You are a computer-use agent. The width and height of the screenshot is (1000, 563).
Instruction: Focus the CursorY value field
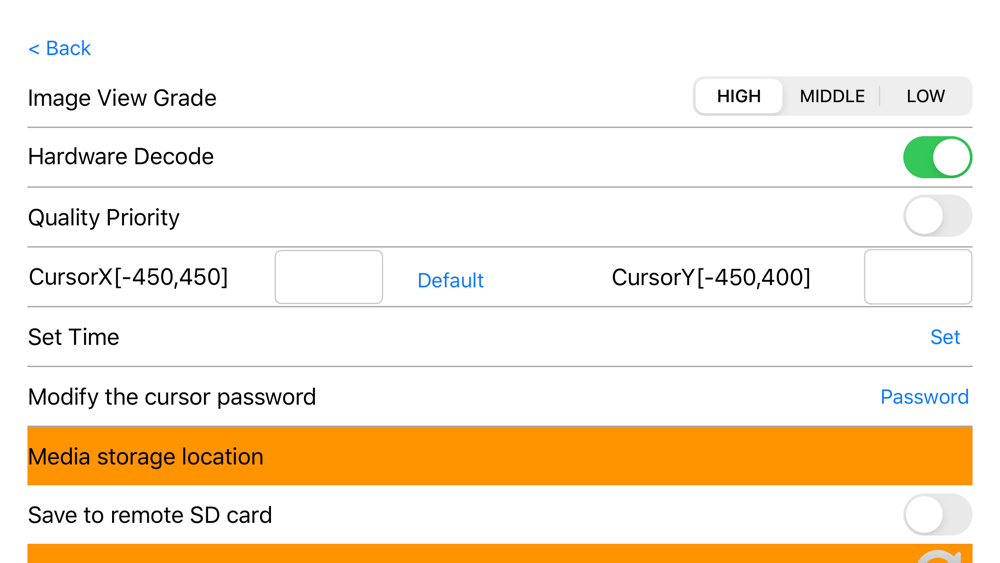pyautogui.click(x=917, y=277)
